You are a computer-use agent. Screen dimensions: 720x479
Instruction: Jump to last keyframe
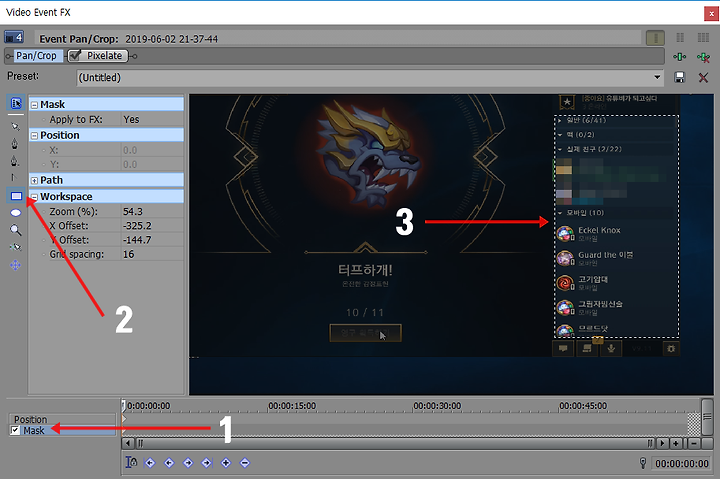tap(207, 463)
